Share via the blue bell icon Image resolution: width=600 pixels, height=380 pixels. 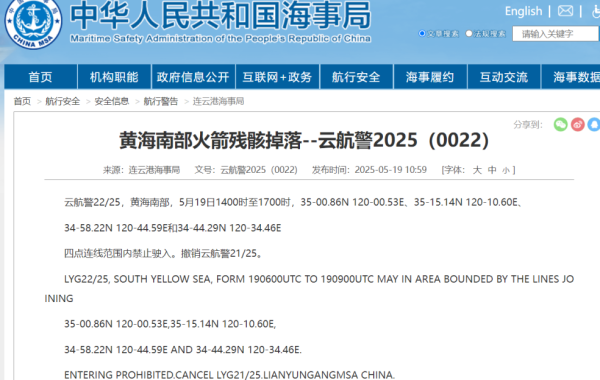point(594,124)
